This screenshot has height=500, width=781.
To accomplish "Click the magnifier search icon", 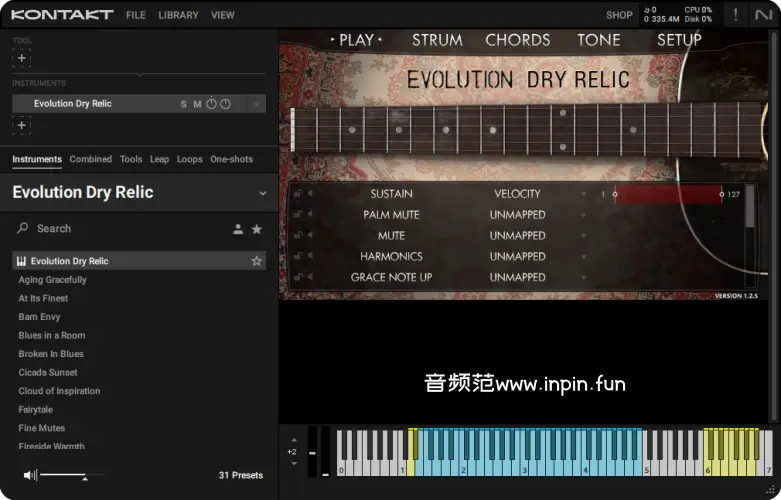I will click(22, 228).
